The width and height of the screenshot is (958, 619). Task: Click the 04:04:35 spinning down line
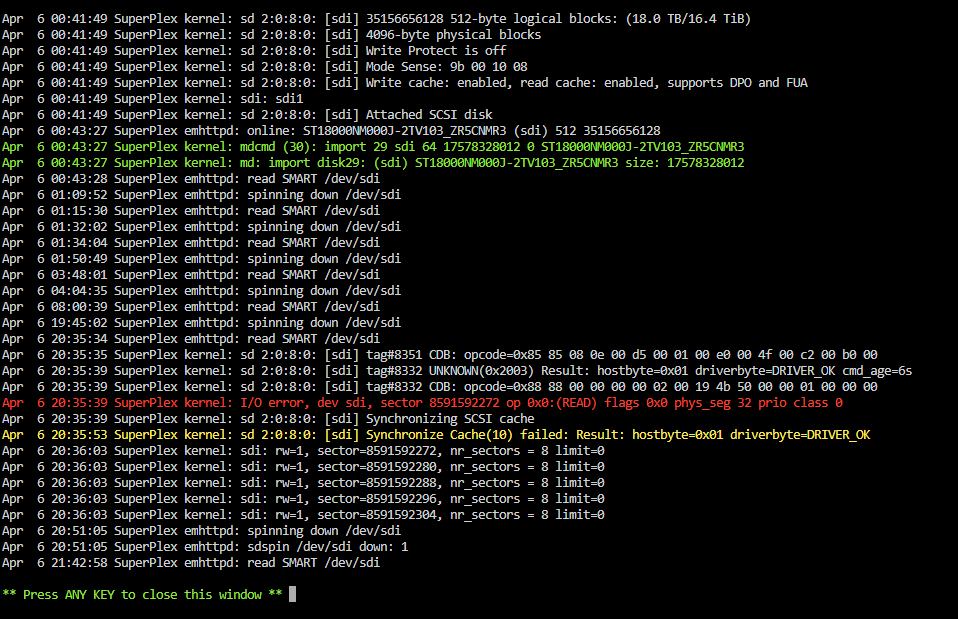click(202, 290)
